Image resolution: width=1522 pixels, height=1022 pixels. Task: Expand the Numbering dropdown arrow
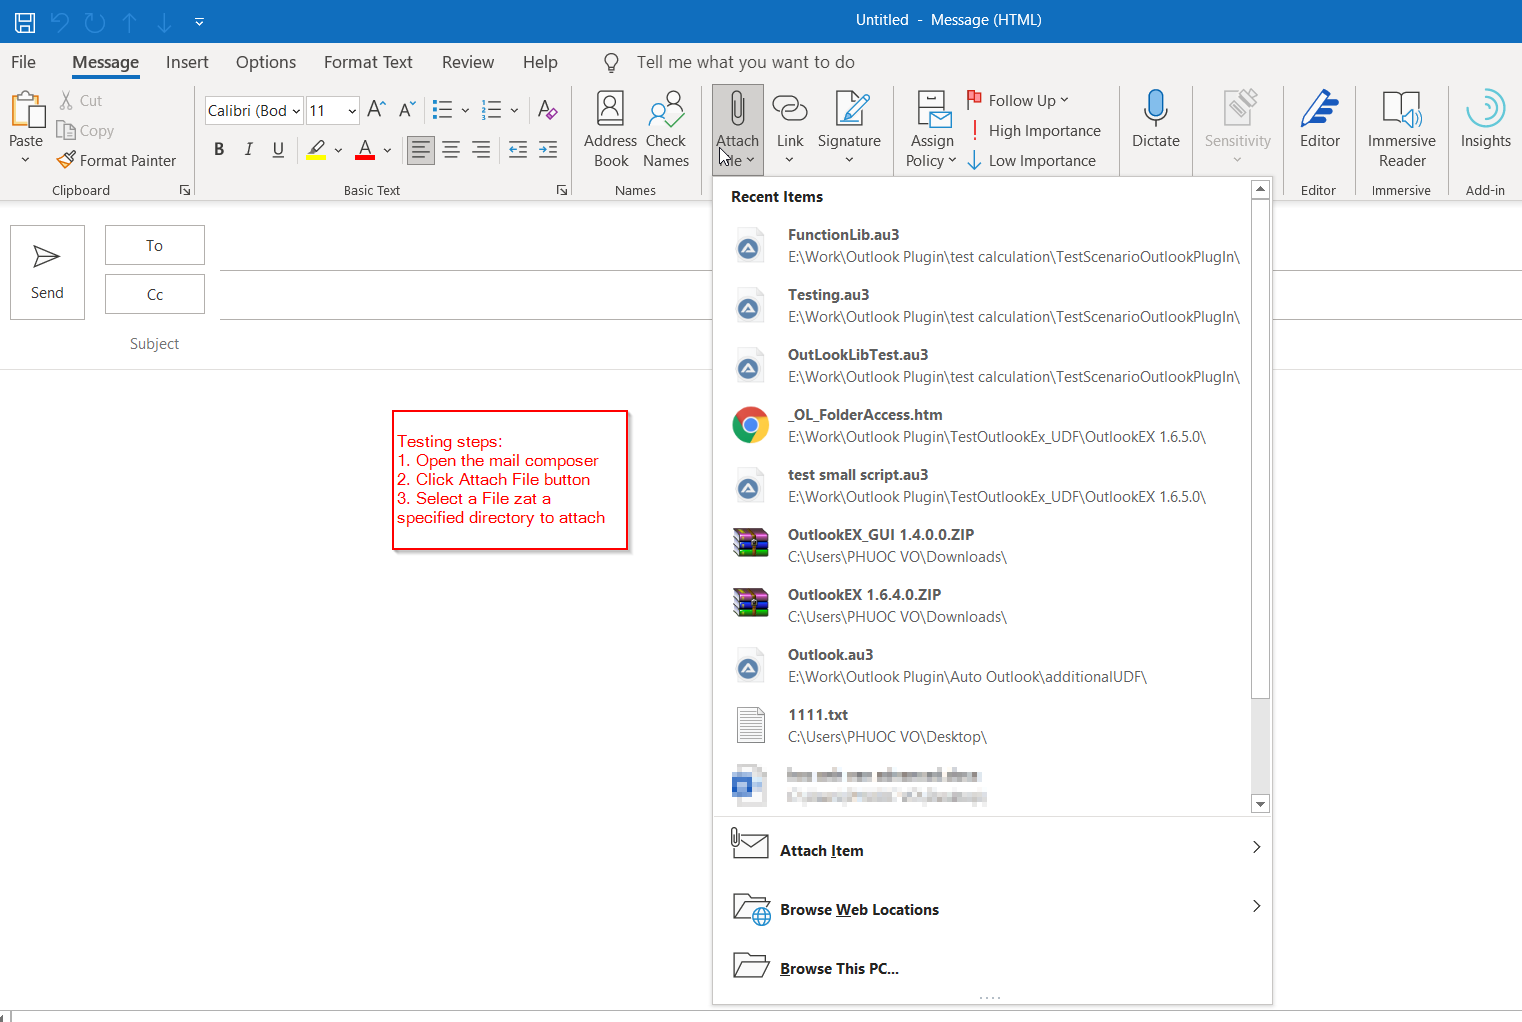514,110
